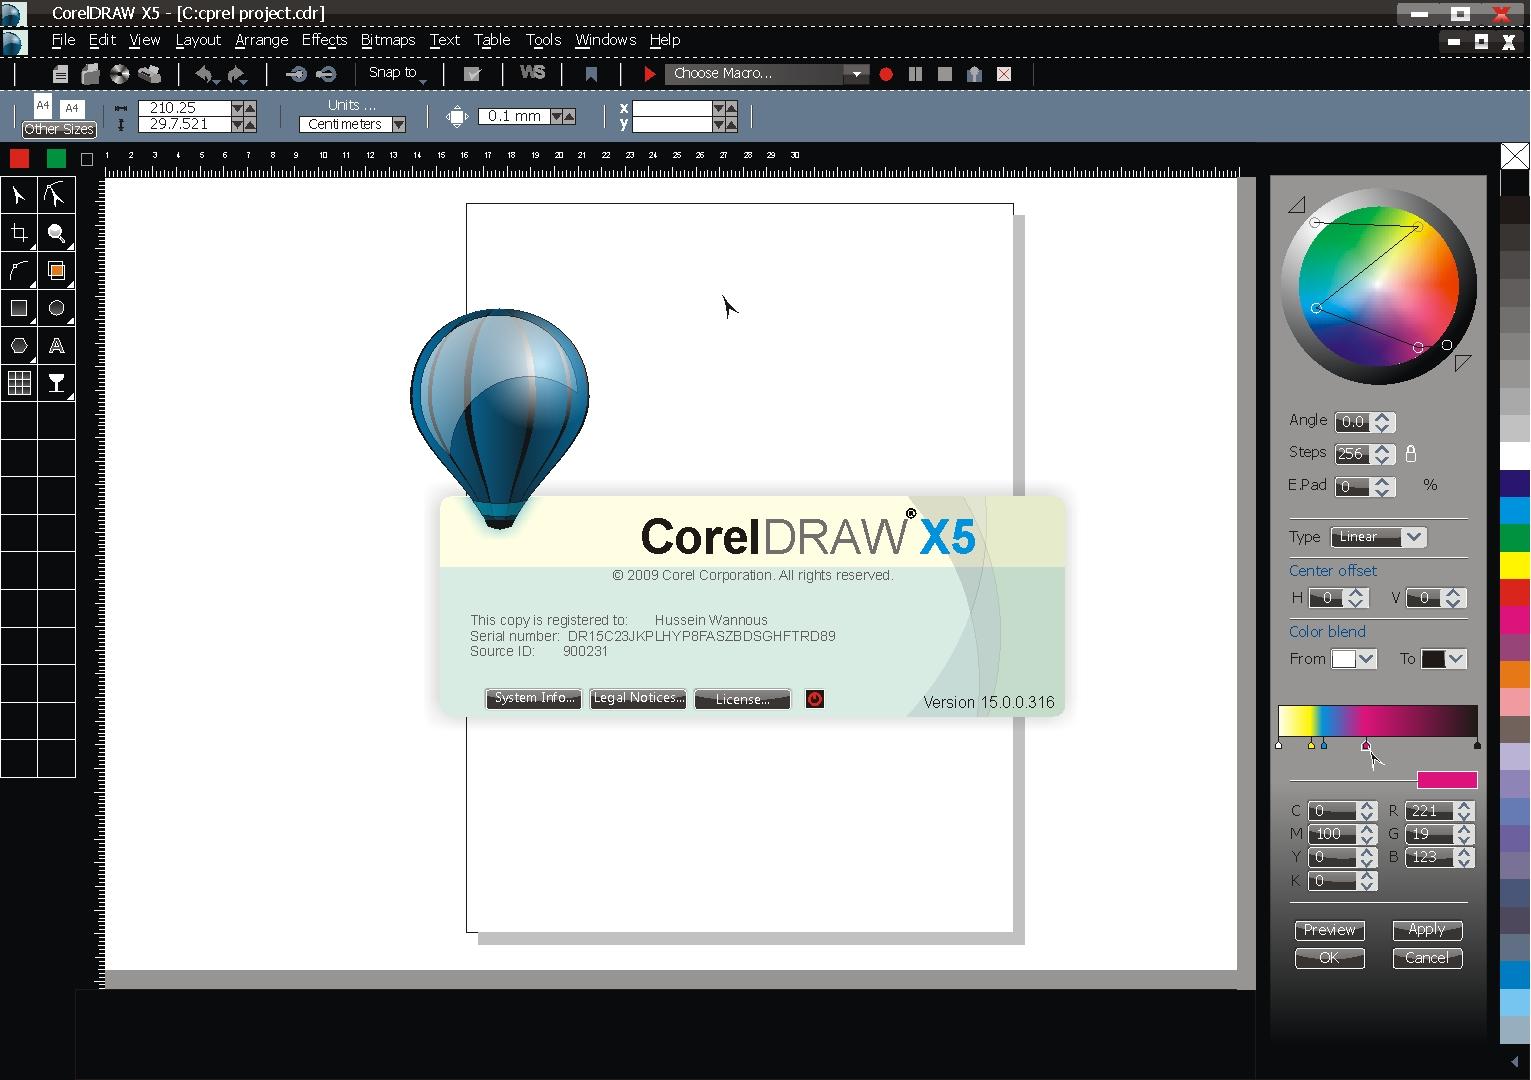Open the Arrange menu
This screenshot has height=1080, width=1531.
261,40
